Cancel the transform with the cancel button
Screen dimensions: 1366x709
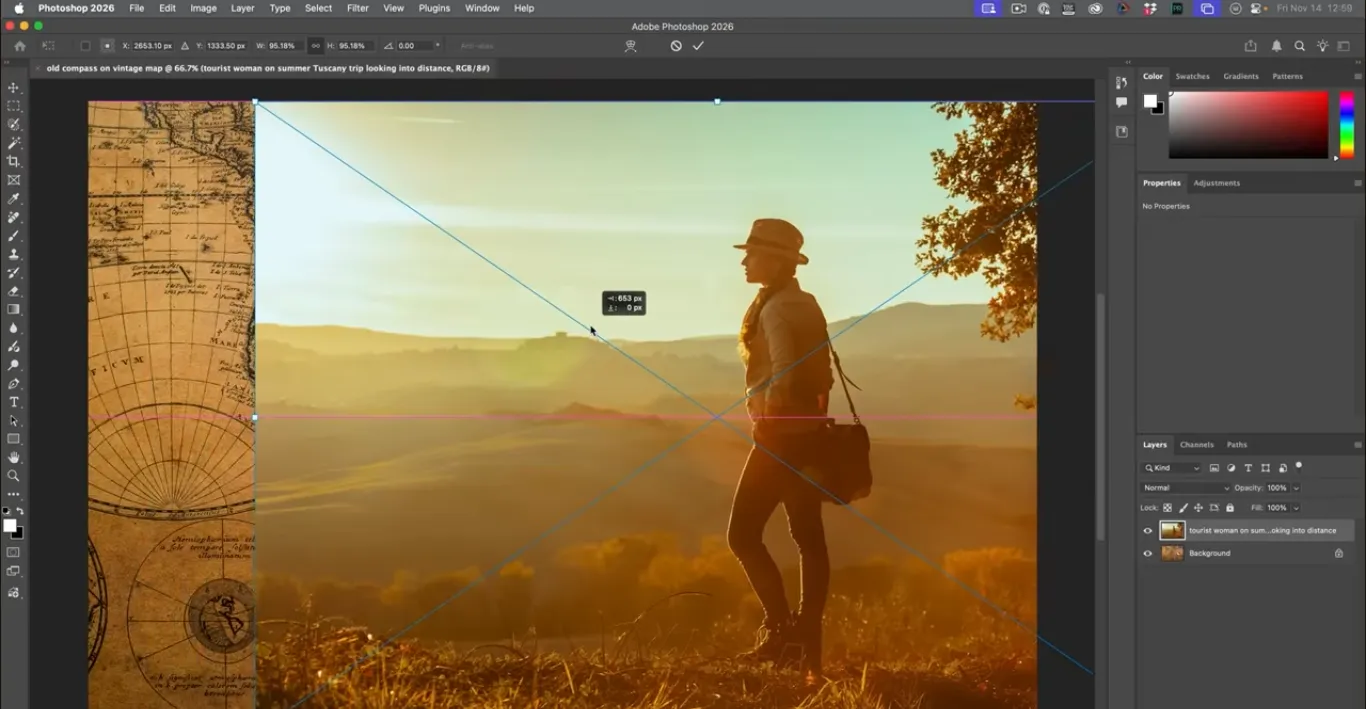tap(676, 45)
